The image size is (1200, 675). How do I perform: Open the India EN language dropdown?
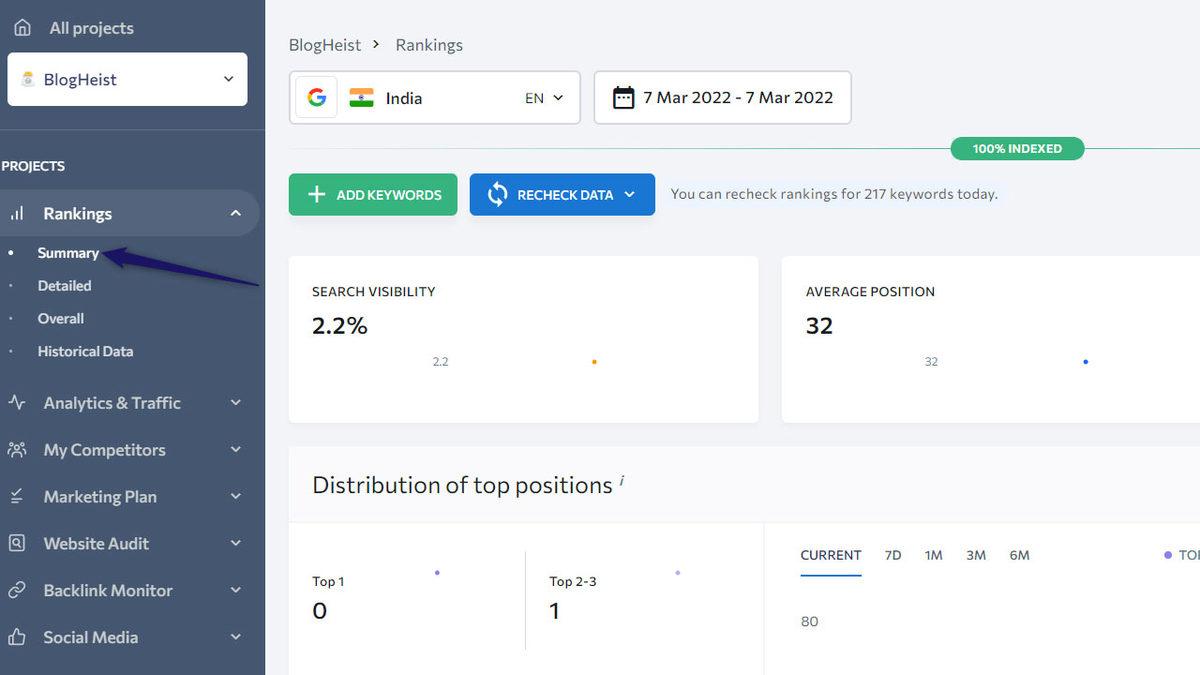pos(545,98)
